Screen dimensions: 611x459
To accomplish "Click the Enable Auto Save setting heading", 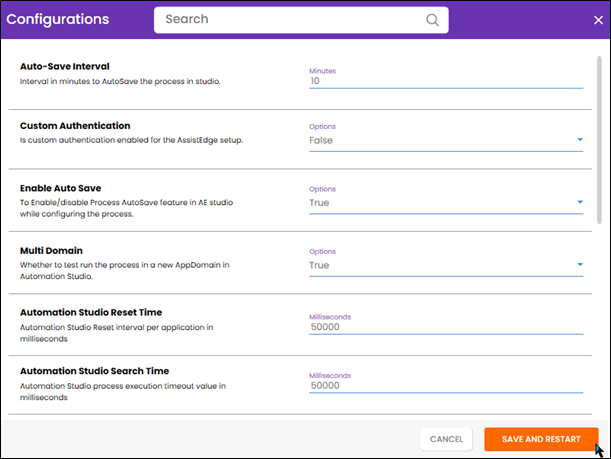I will 61,188.
